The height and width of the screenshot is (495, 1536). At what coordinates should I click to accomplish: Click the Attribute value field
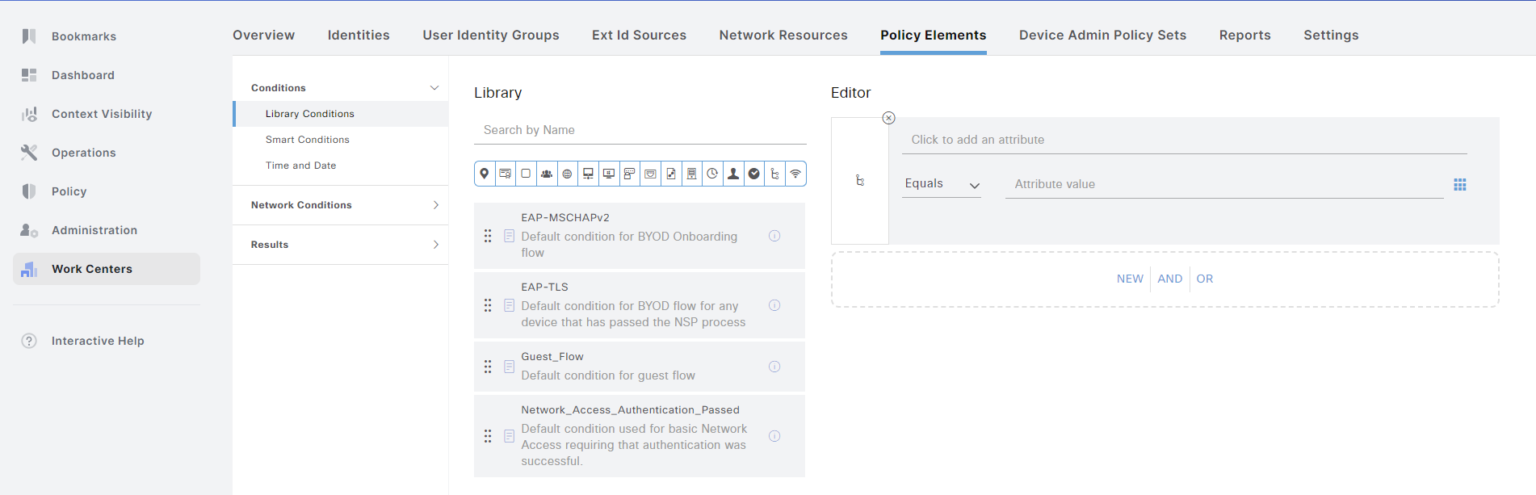tap(1224, 184)
